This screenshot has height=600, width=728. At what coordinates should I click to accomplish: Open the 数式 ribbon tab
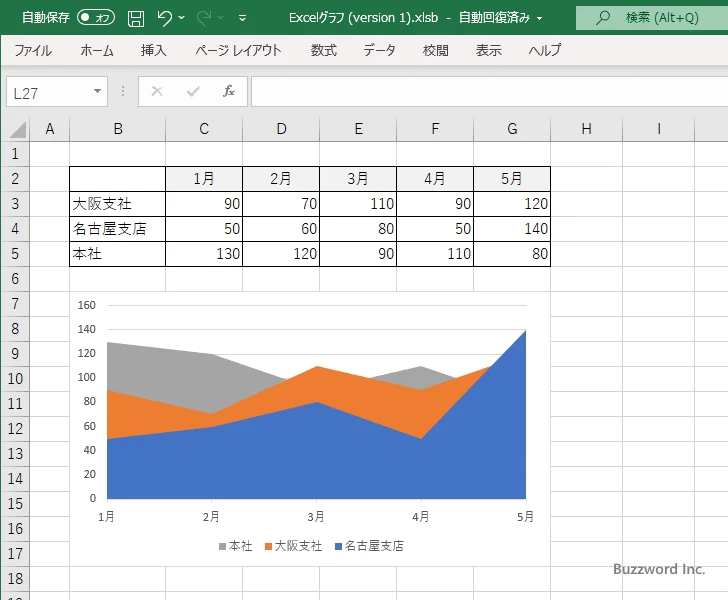pos(324,50)
